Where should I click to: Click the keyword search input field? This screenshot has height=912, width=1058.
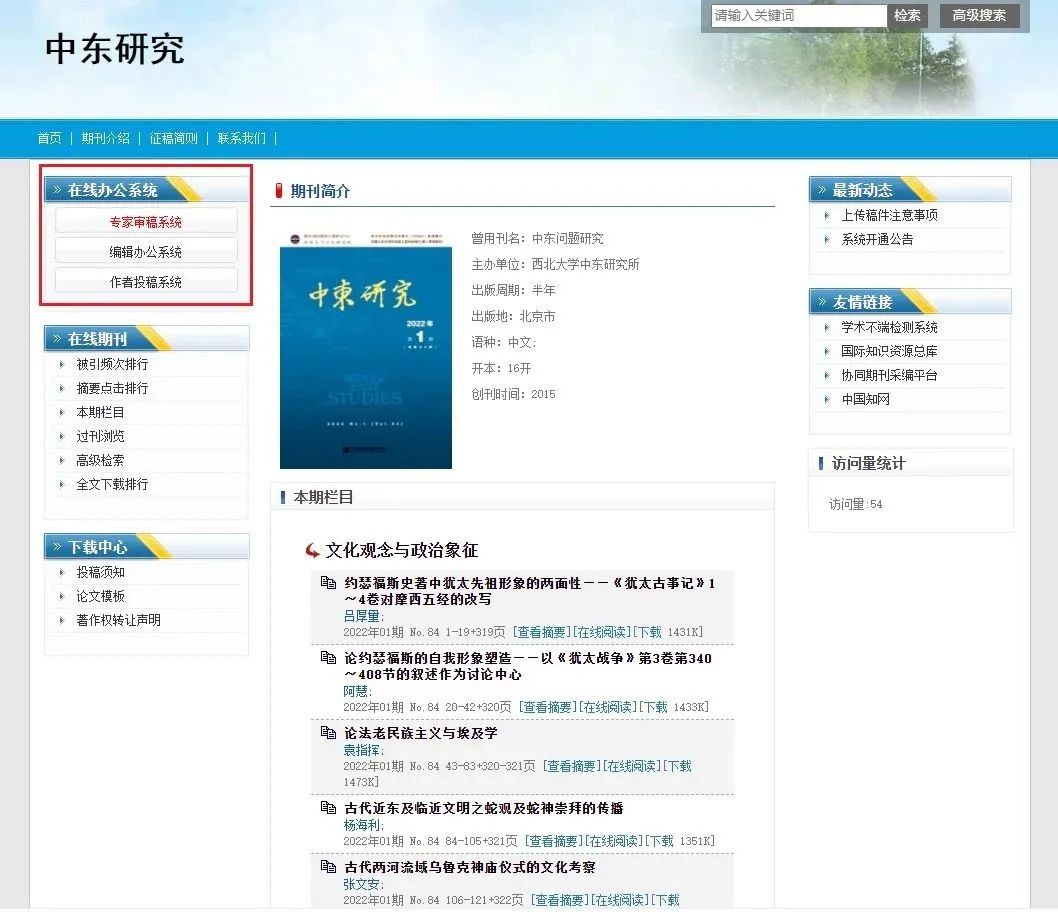(x=798, y=15)
